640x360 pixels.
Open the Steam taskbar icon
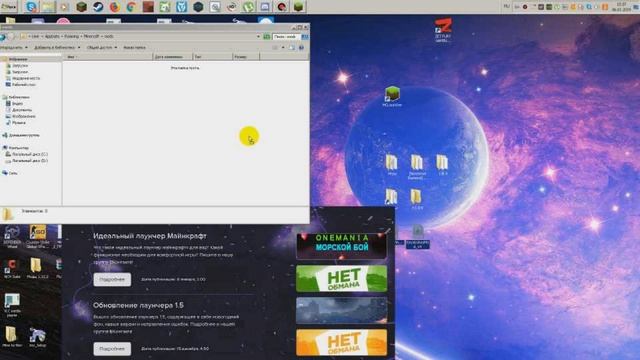(x=98, y=7)
